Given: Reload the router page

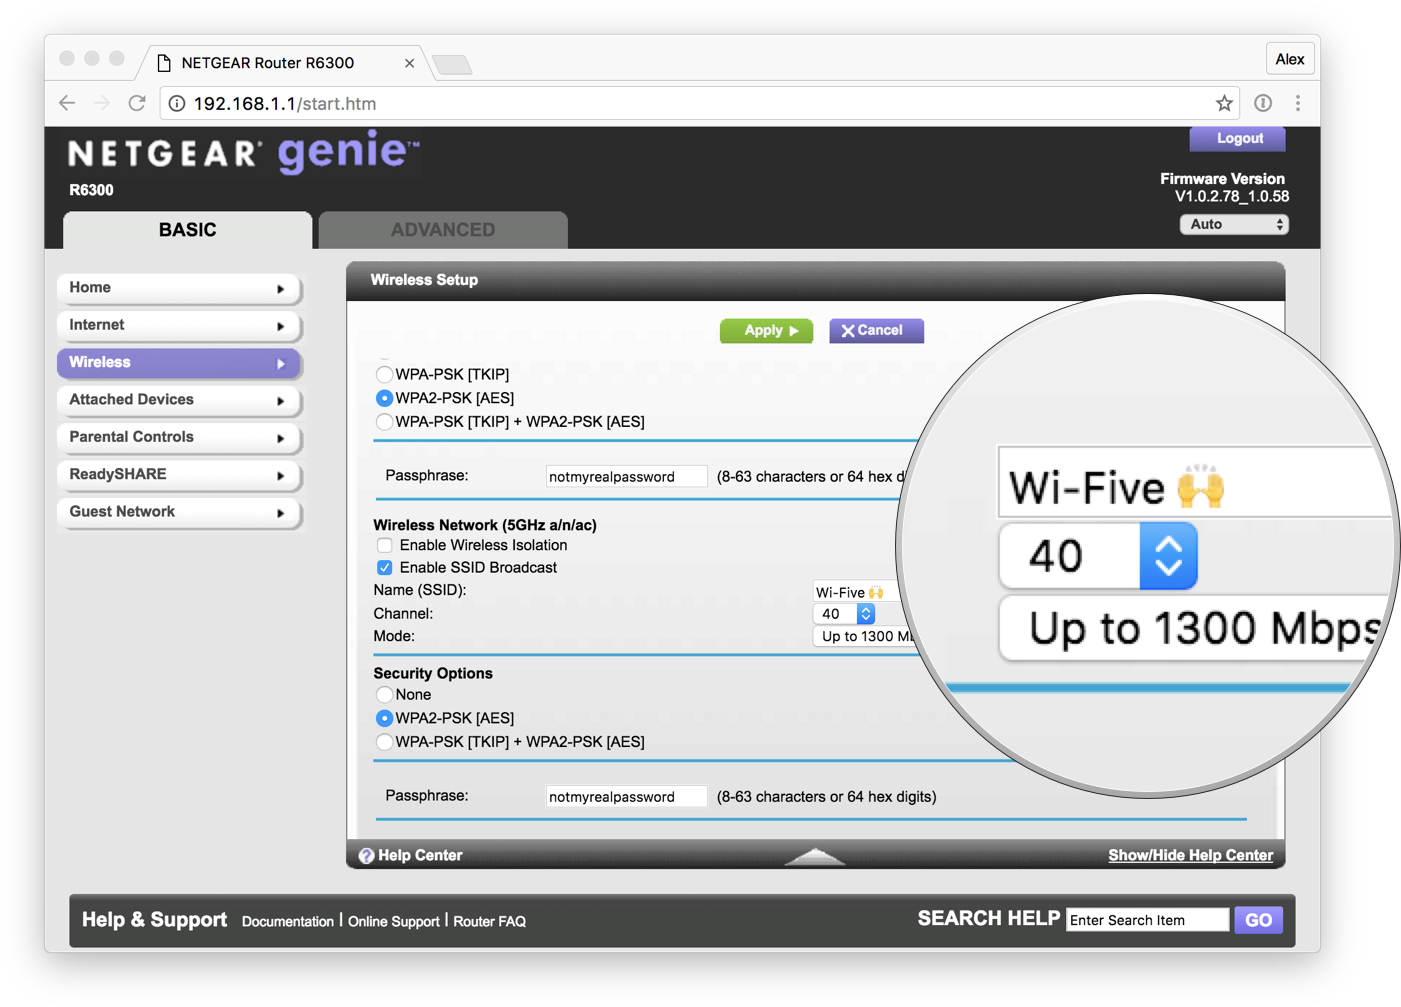Looking at the screenshot, I should 137,103.
